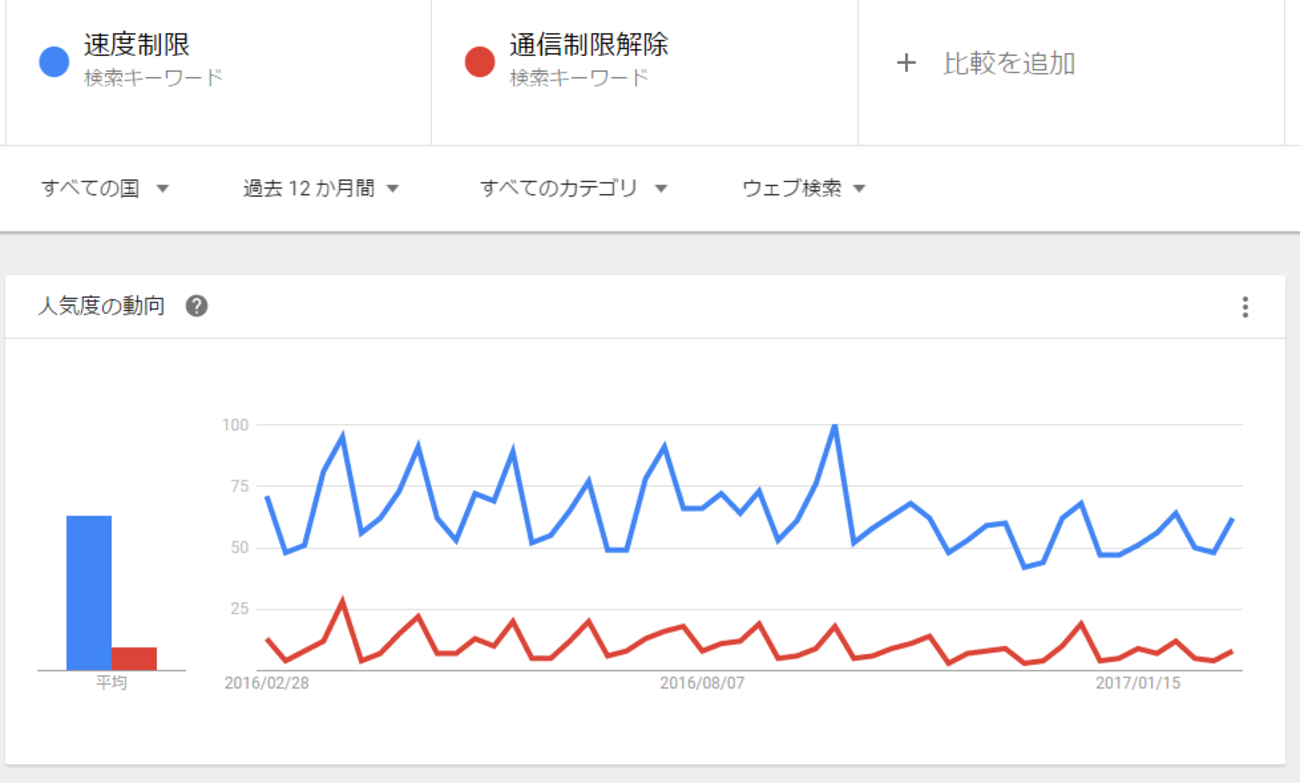Click the red circle beside 通信制限解除

pyautogui.click(x=480, y=62)
